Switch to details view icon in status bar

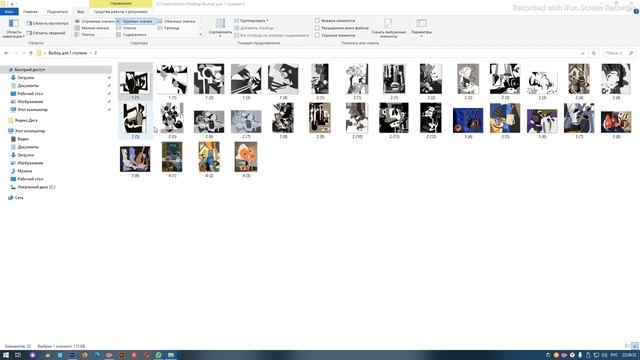627,346
